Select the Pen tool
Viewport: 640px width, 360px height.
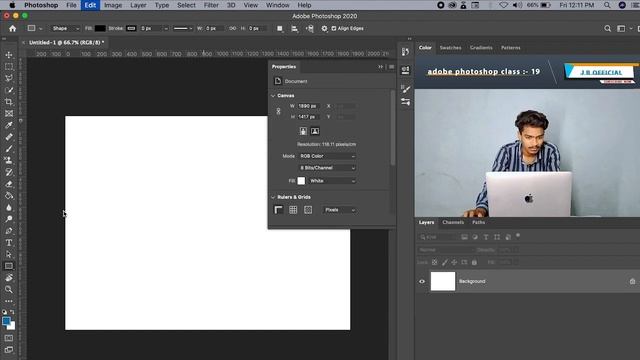9,231
